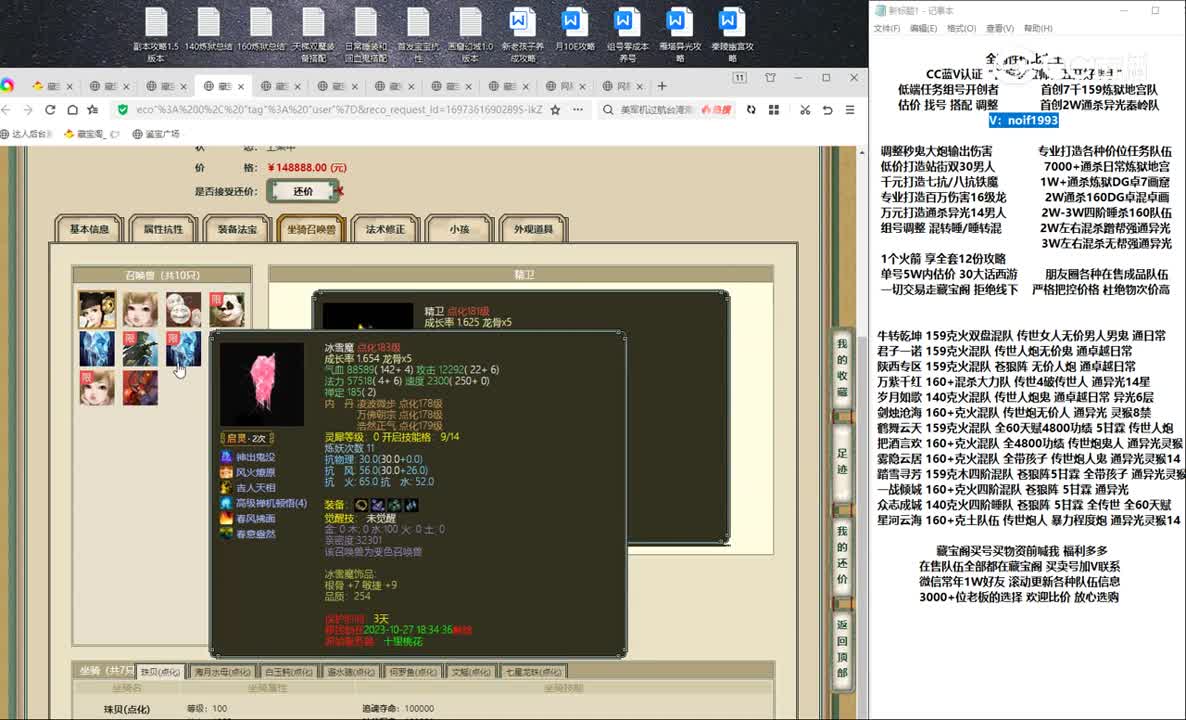Click the browser page vertical scrollbar

point(862,431)
